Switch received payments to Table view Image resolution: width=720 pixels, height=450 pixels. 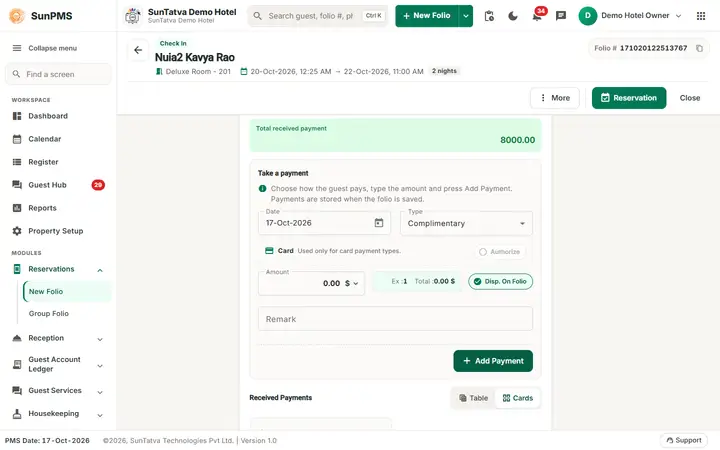(x=473, y=398)
